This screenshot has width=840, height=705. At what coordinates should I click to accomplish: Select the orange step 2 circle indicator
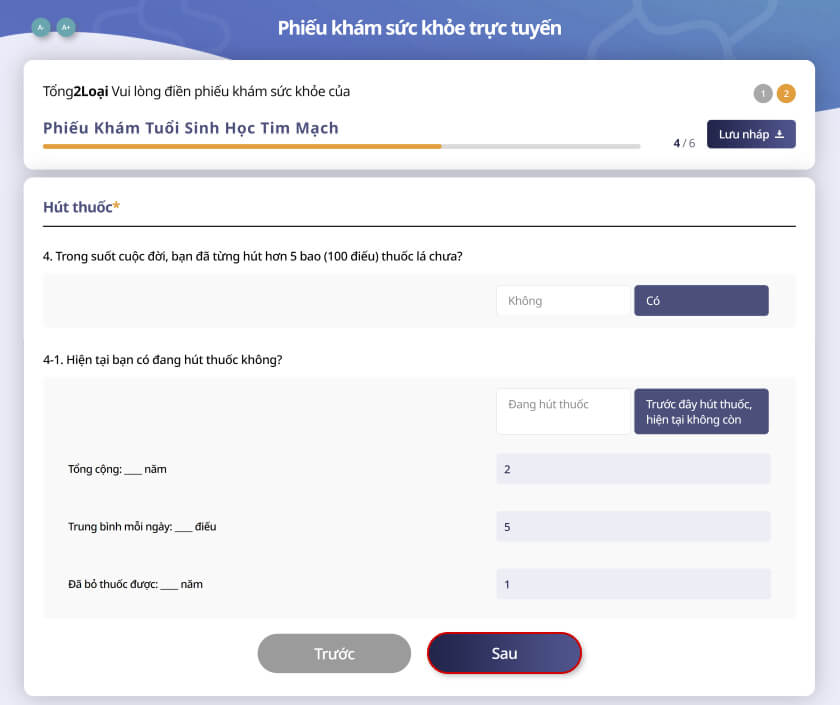click(x=786, y=94)
